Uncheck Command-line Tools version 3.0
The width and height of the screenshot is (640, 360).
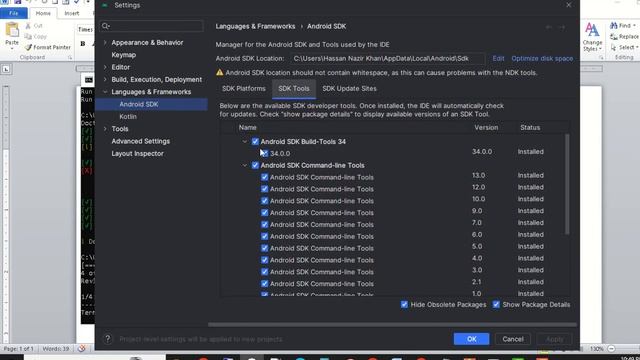tap(264, 272)
